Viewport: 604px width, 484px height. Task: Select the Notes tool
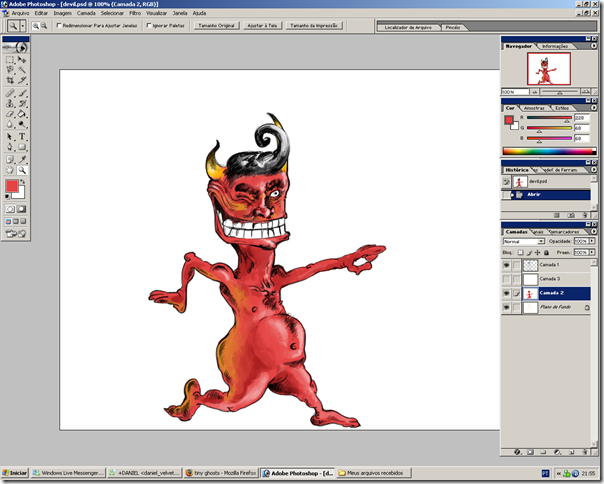coord(10,160)
